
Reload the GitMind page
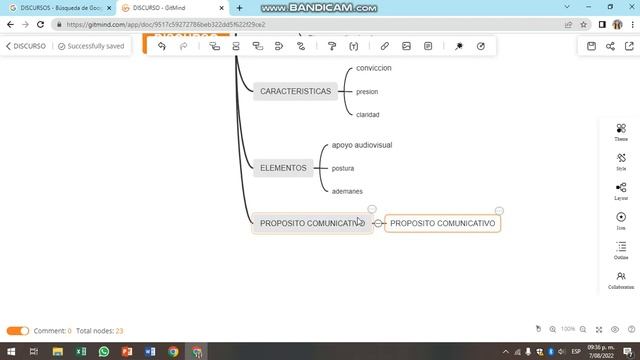tap(40, 24)
